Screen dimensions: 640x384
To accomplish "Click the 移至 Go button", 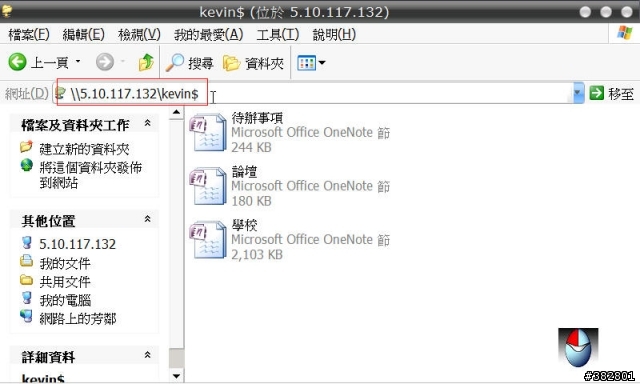I will pyautogui.click(x=611, y=93).
